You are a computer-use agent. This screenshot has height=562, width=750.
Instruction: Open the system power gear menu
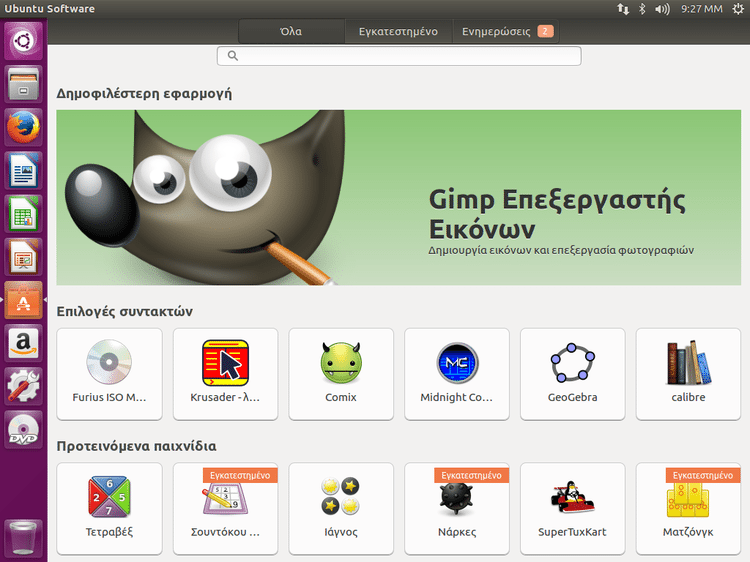738,9
